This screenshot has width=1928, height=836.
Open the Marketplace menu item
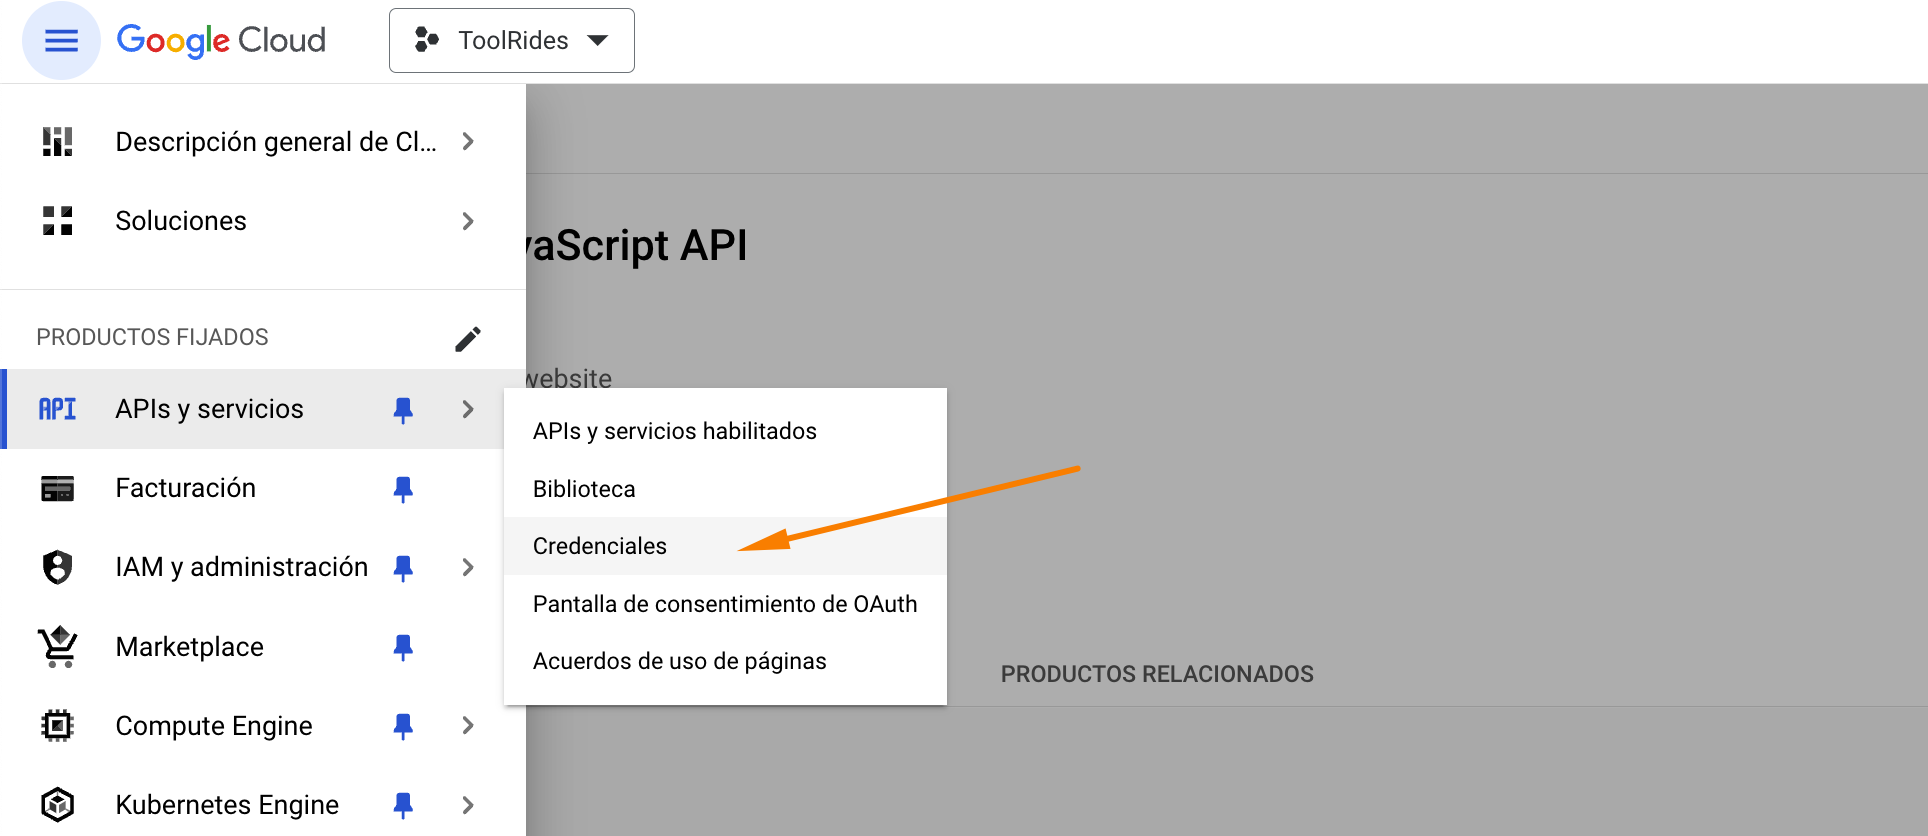(x=190, y=647)
